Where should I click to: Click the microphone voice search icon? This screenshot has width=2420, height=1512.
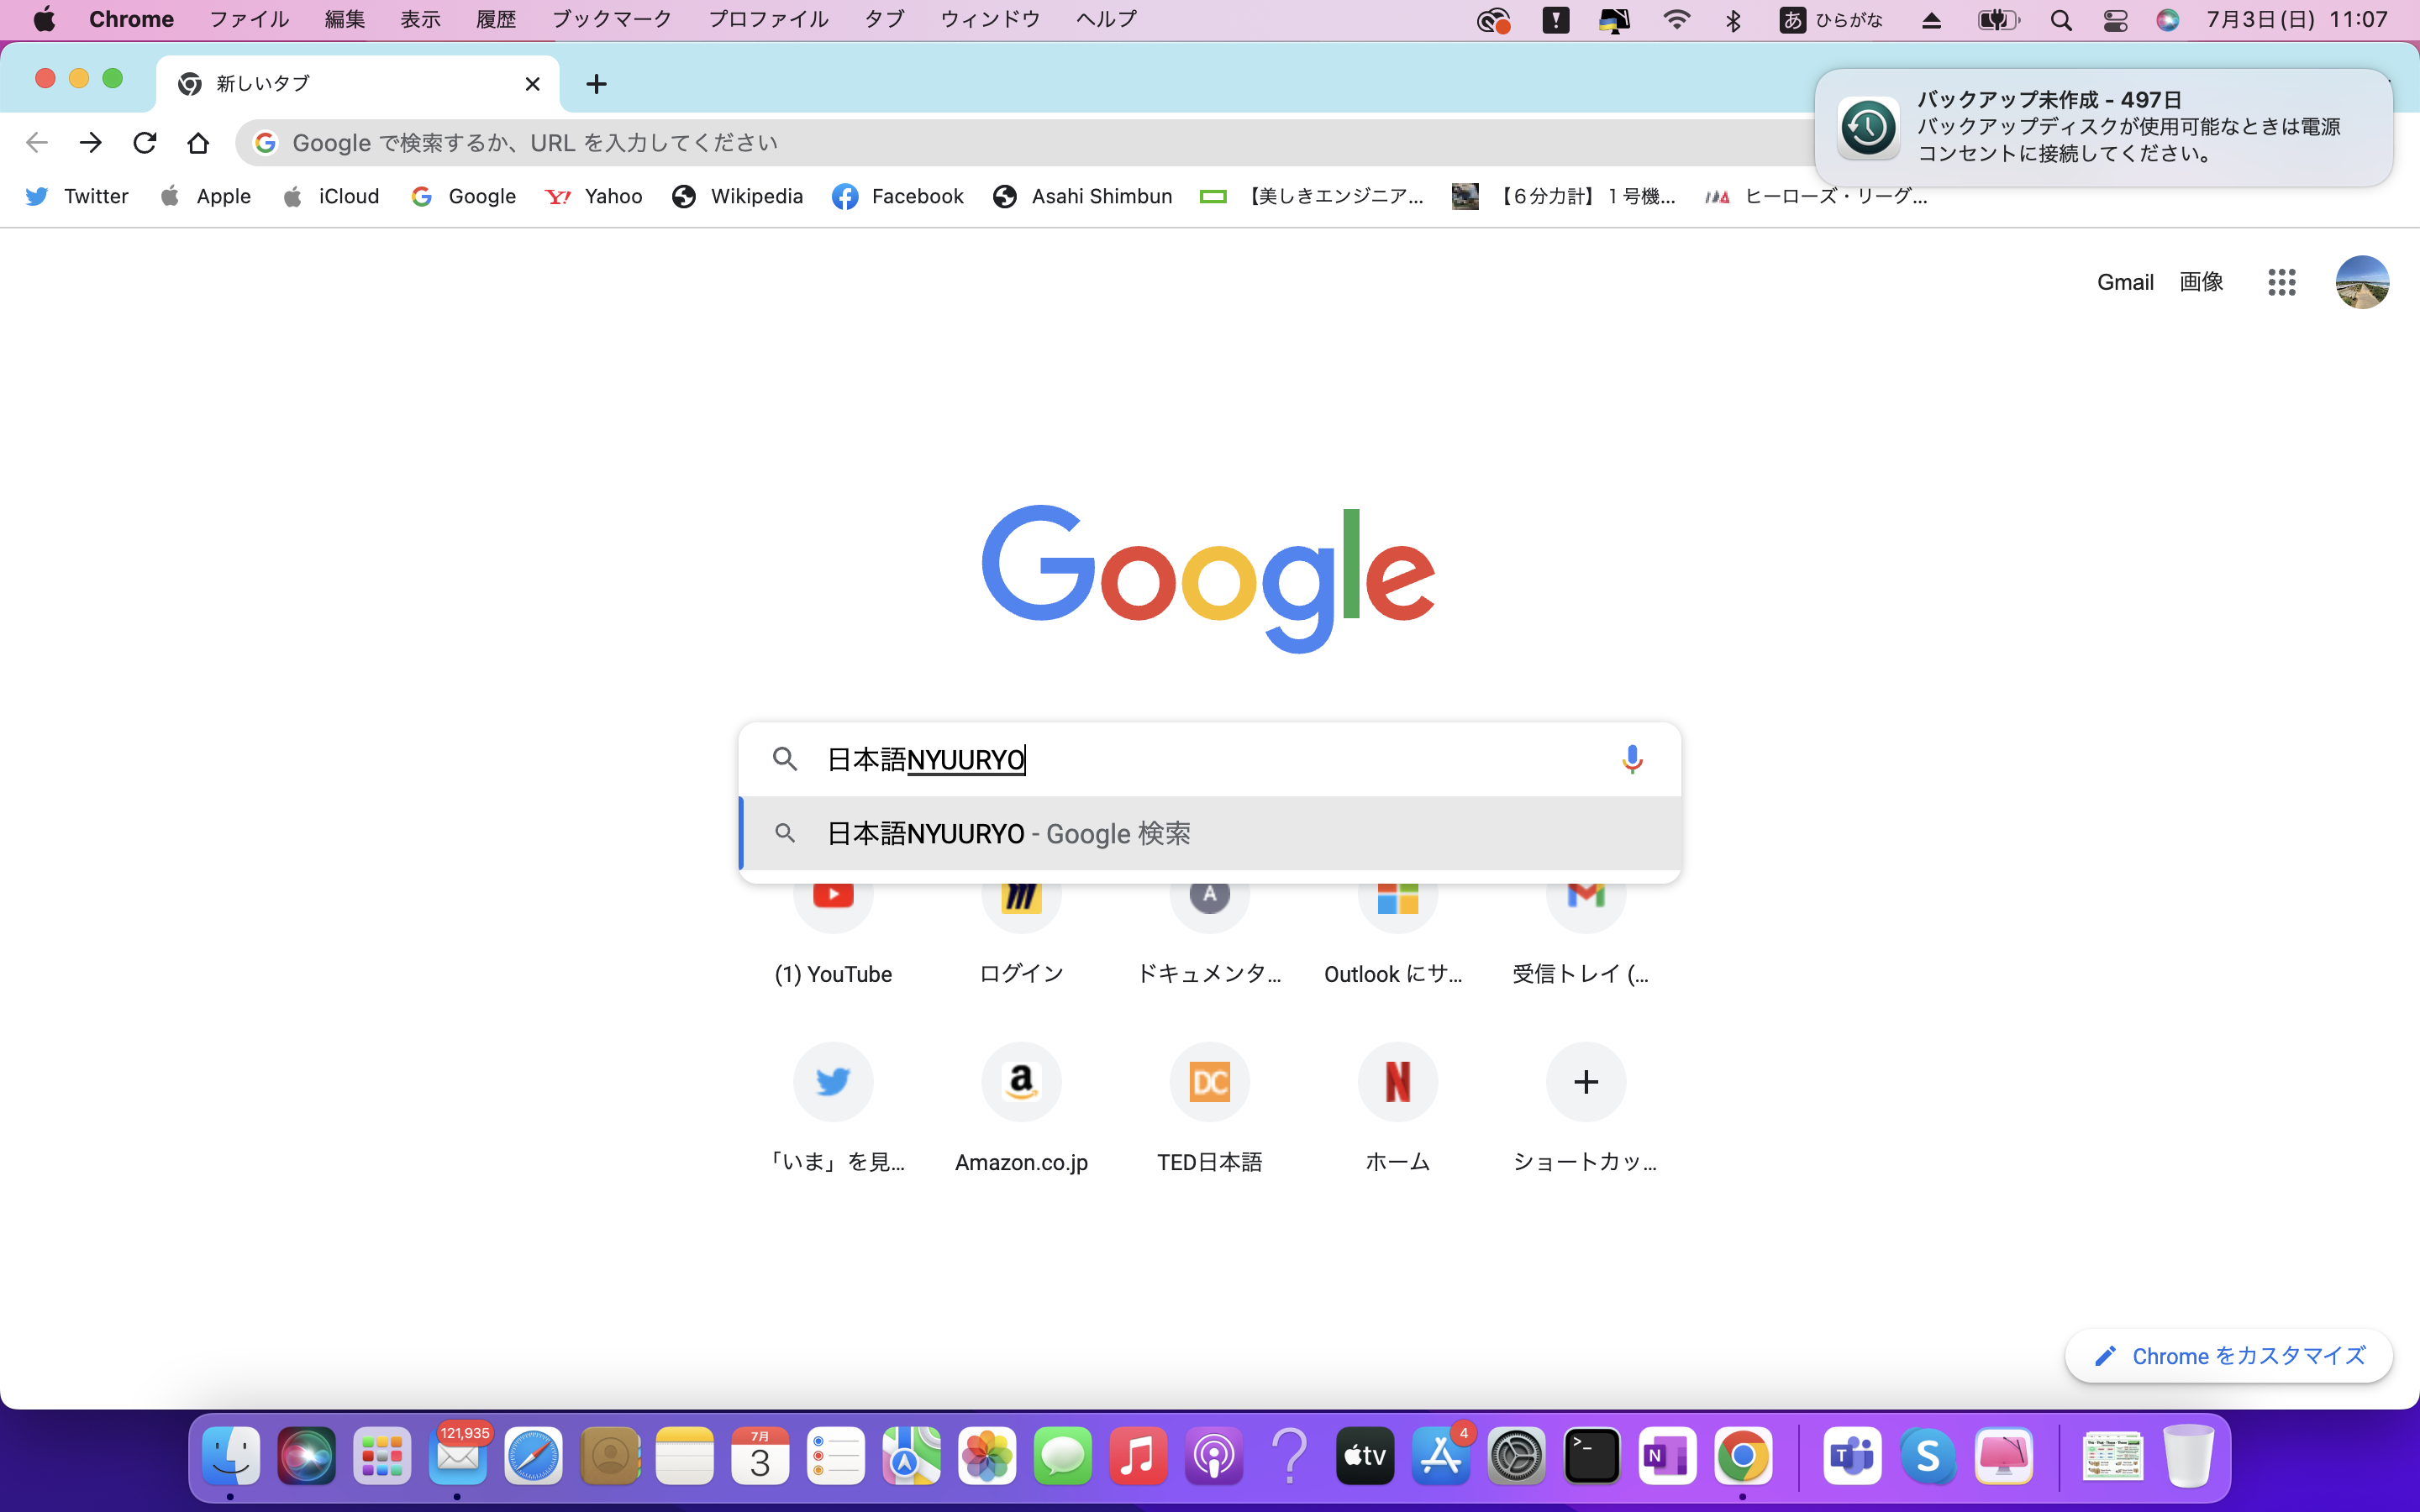pos(1631,759)
